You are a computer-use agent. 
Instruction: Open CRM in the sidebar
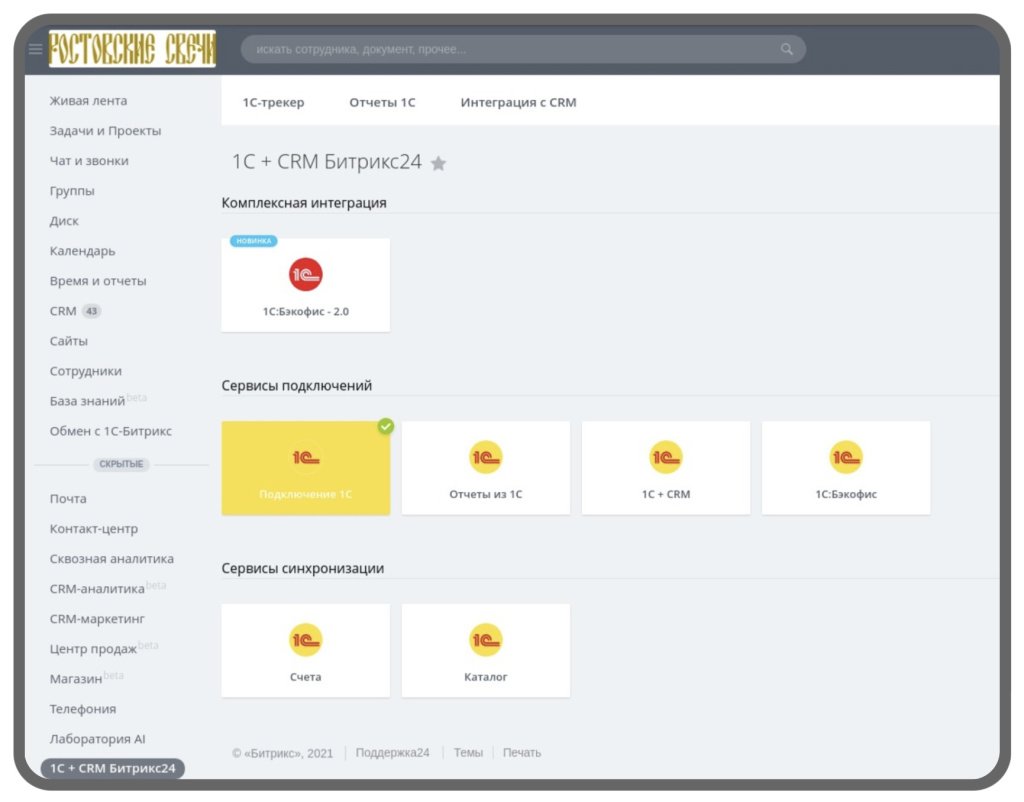point(63,311)
